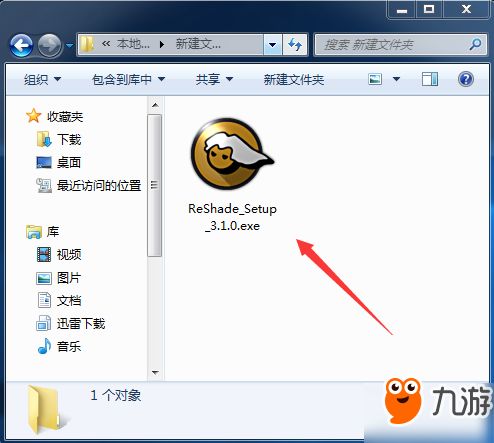Click the 新建文件夹 new folder button
494x443 pixels.
click(x=294, y=79)
